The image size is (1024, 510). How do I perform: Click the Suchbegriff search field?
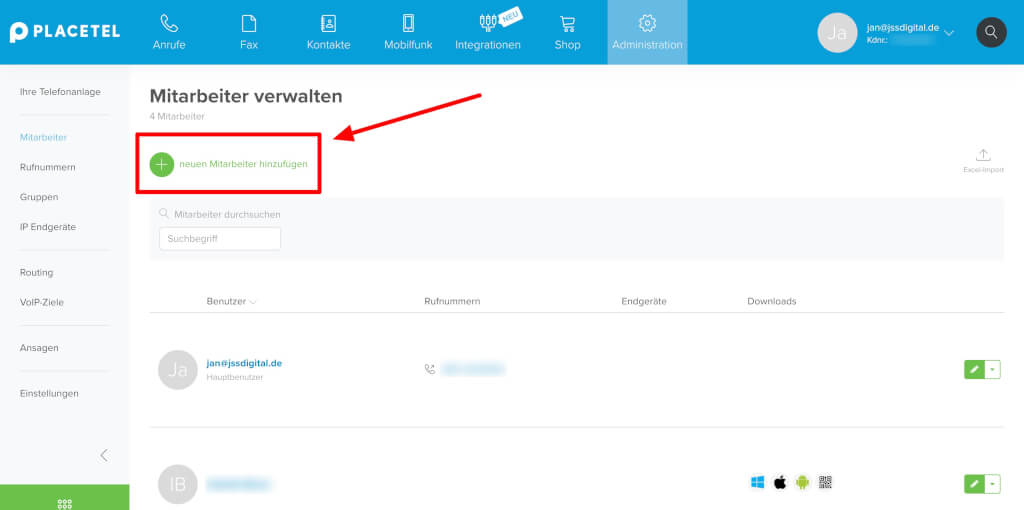220,238
